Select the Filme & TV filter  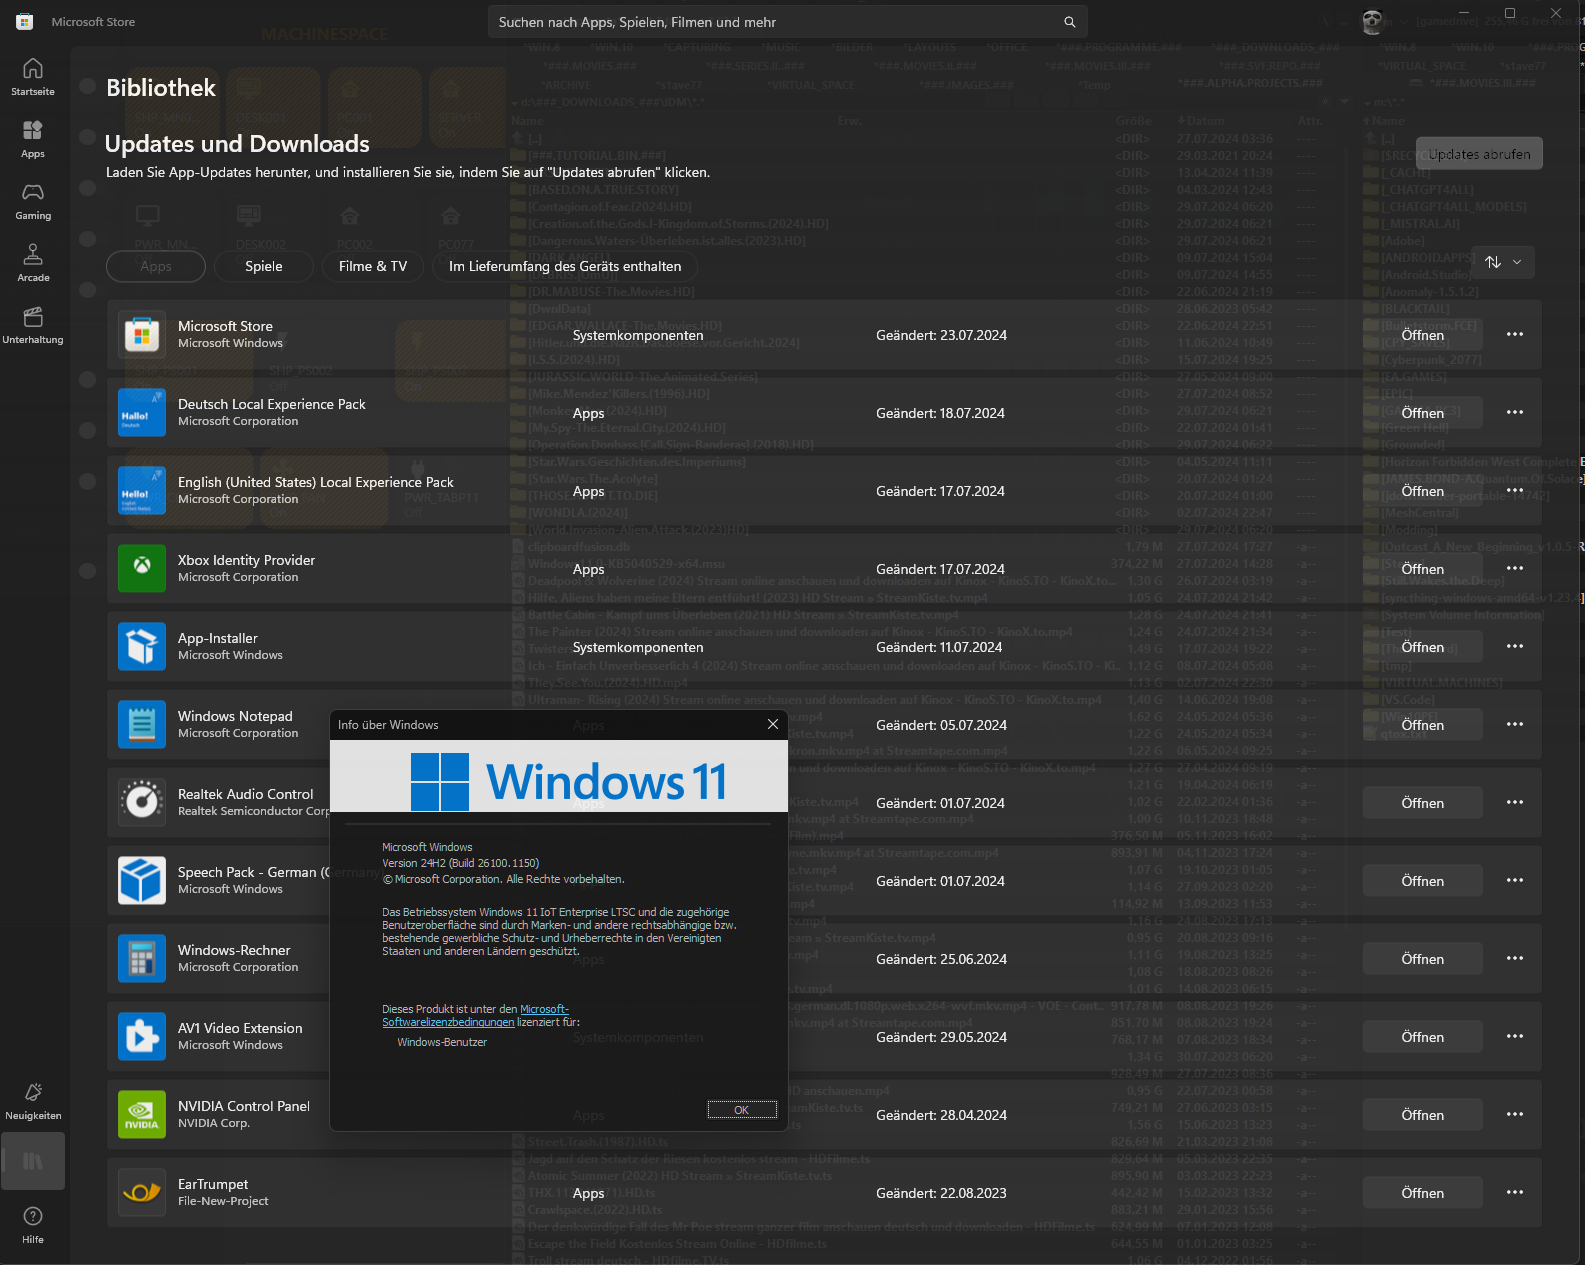click(x=373, y=266)
